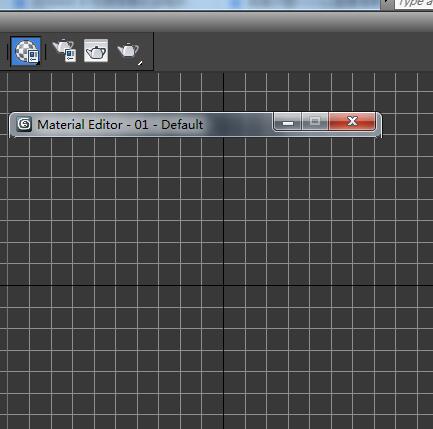Click the arrow beside the search field
The height and width of the screenshot is (429, 433).
(387, 4)
